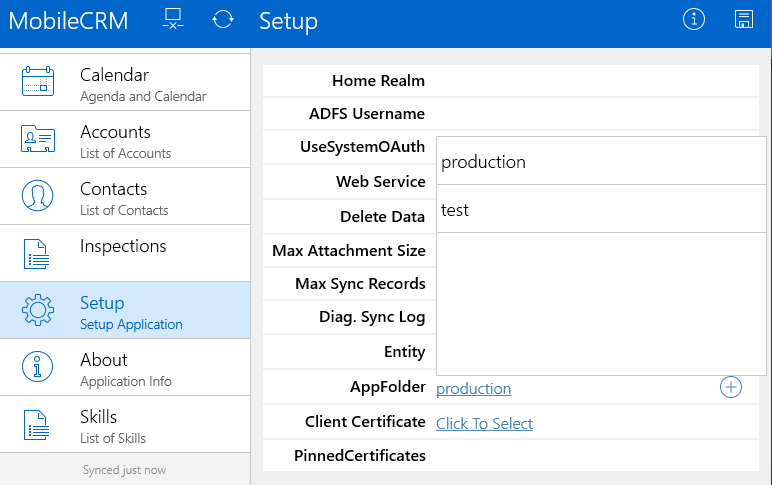Image resolution: width=772 pixels, height=485 pixels.
Task: Click the ADFS Username field
Action: pos(511,114)
